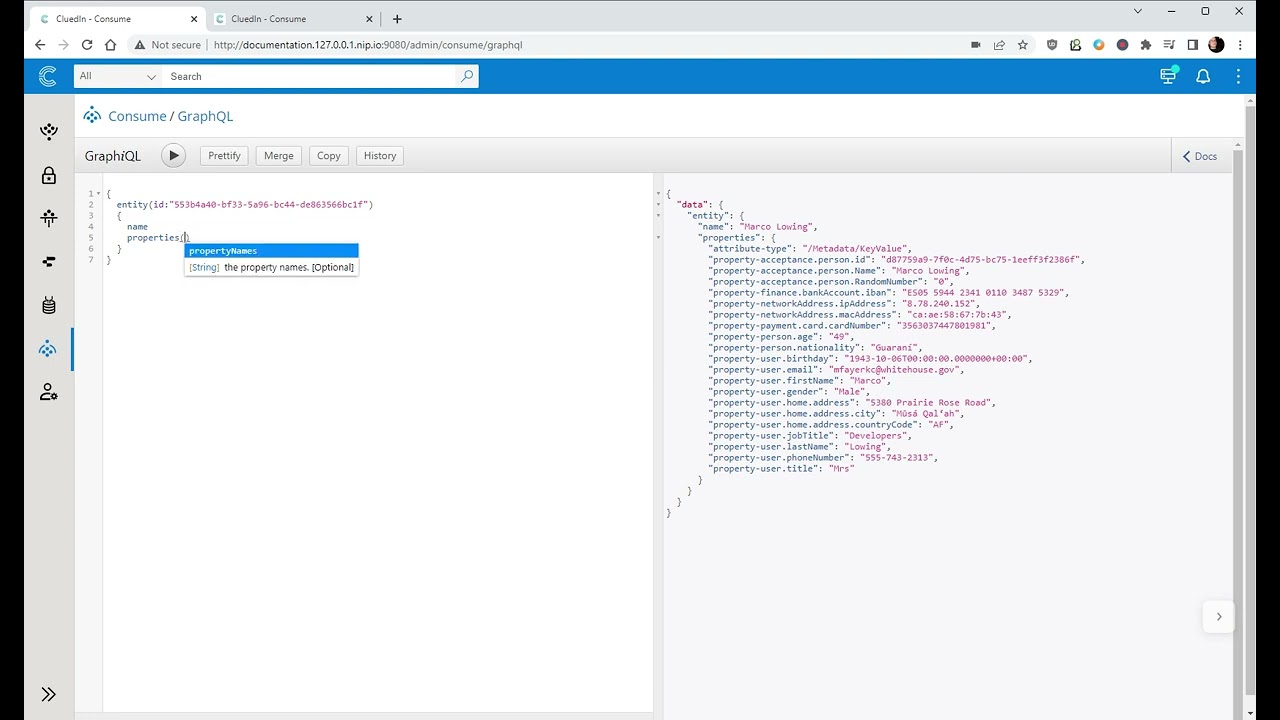
Task: Click the Consume icon beside breadcrumb
Action: (x=92, y=115)
